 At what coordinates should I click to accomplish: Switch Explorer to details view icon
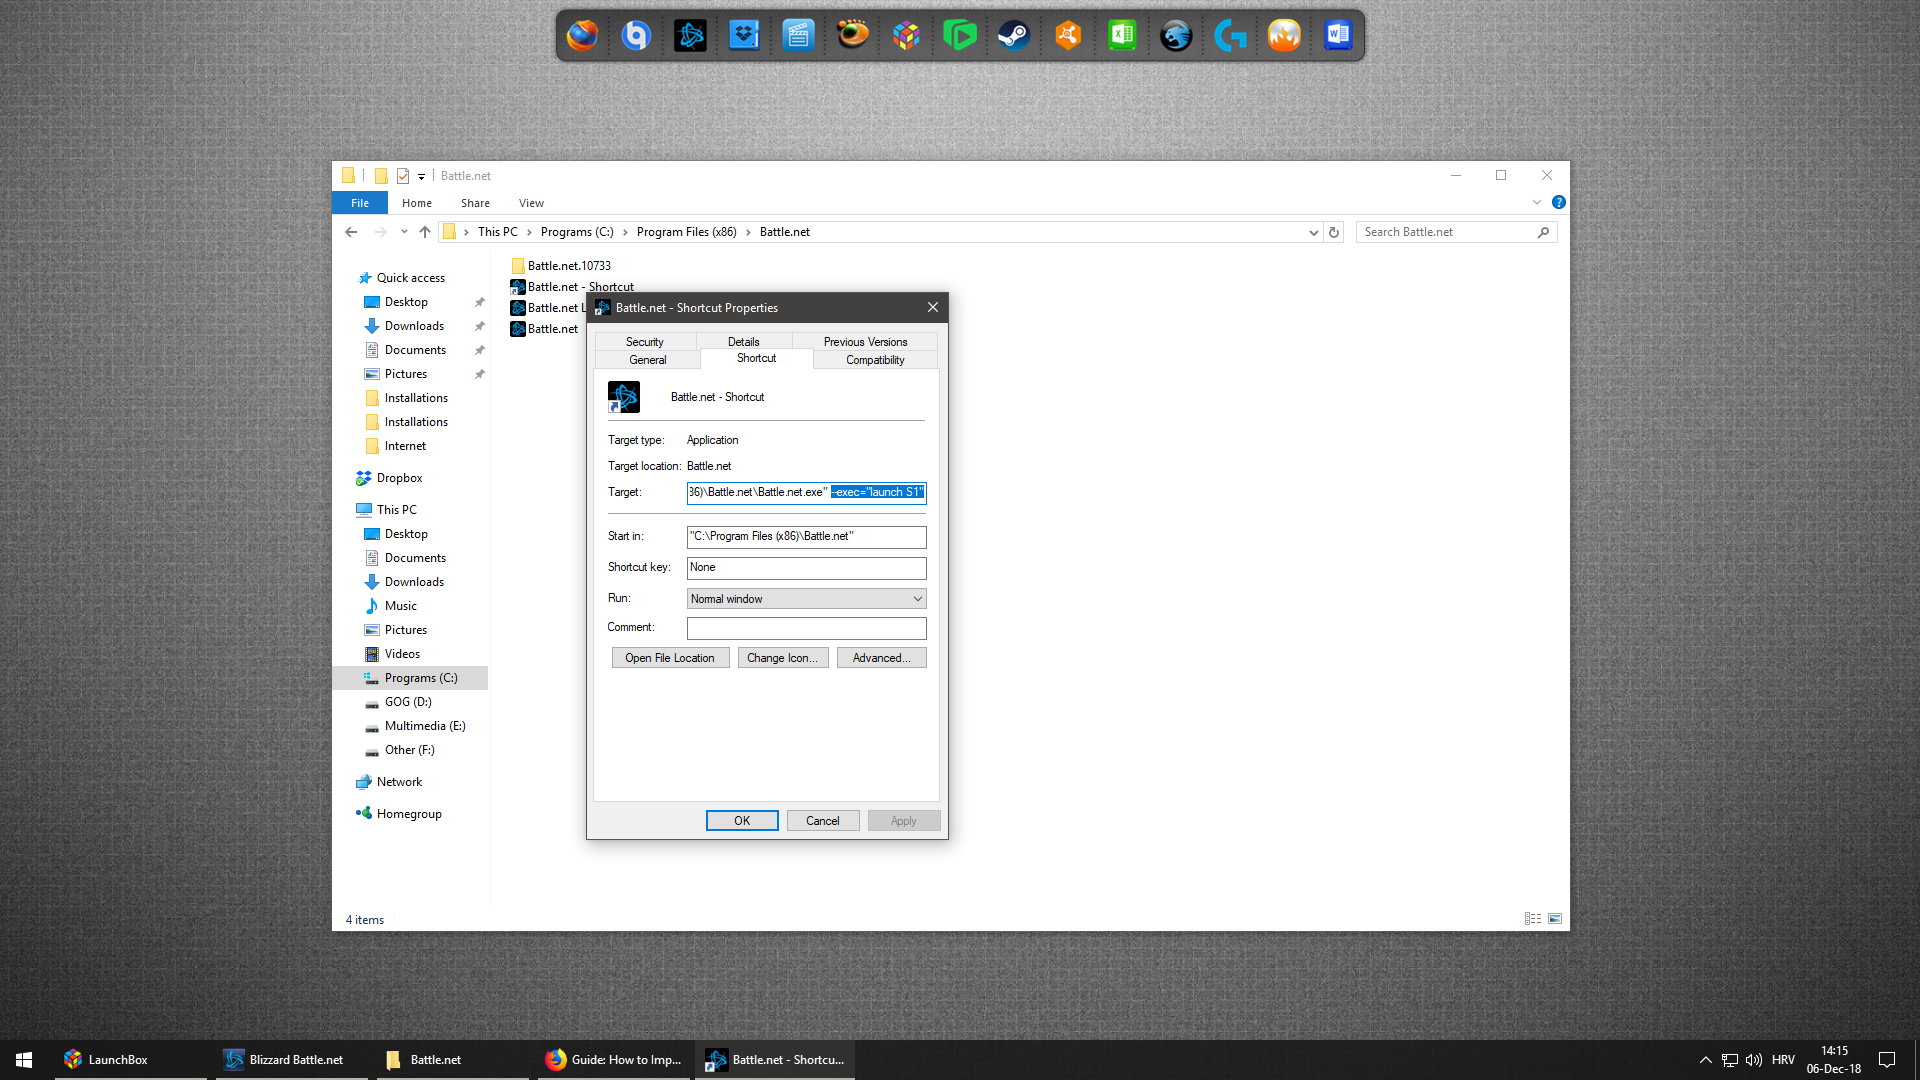pyautogui.click(x=1532, y=919)
